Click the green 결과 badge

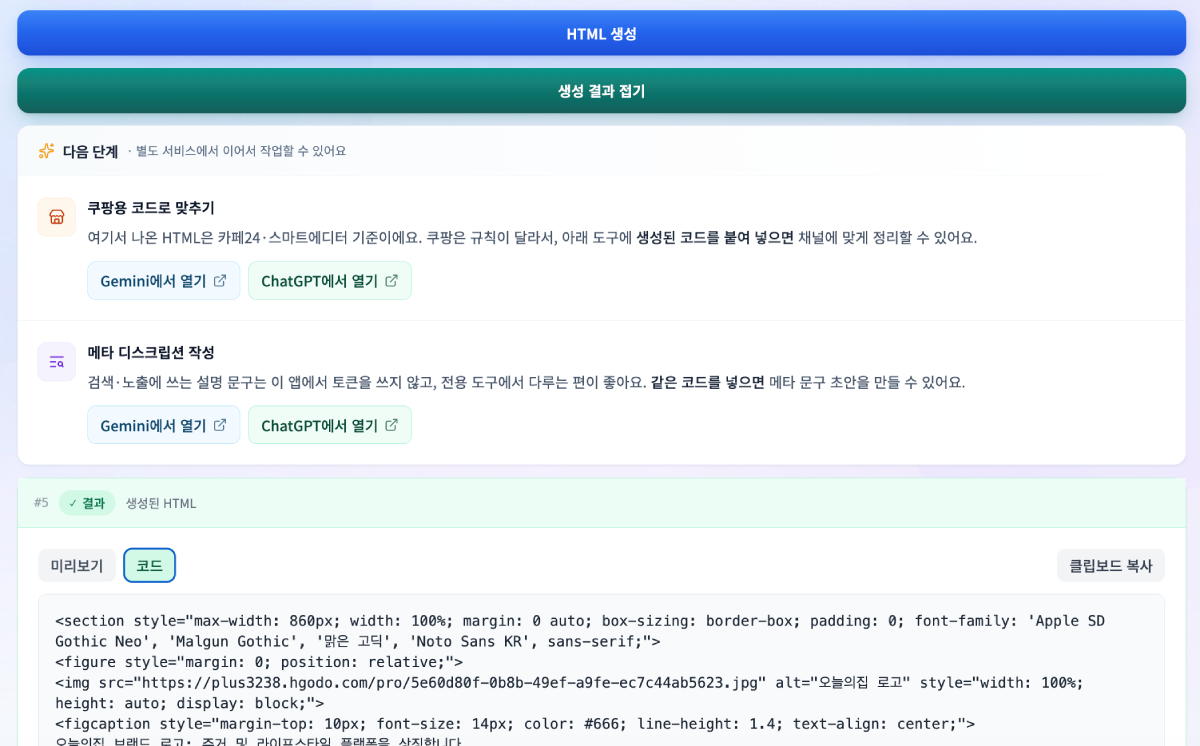(x=87, y=503)
